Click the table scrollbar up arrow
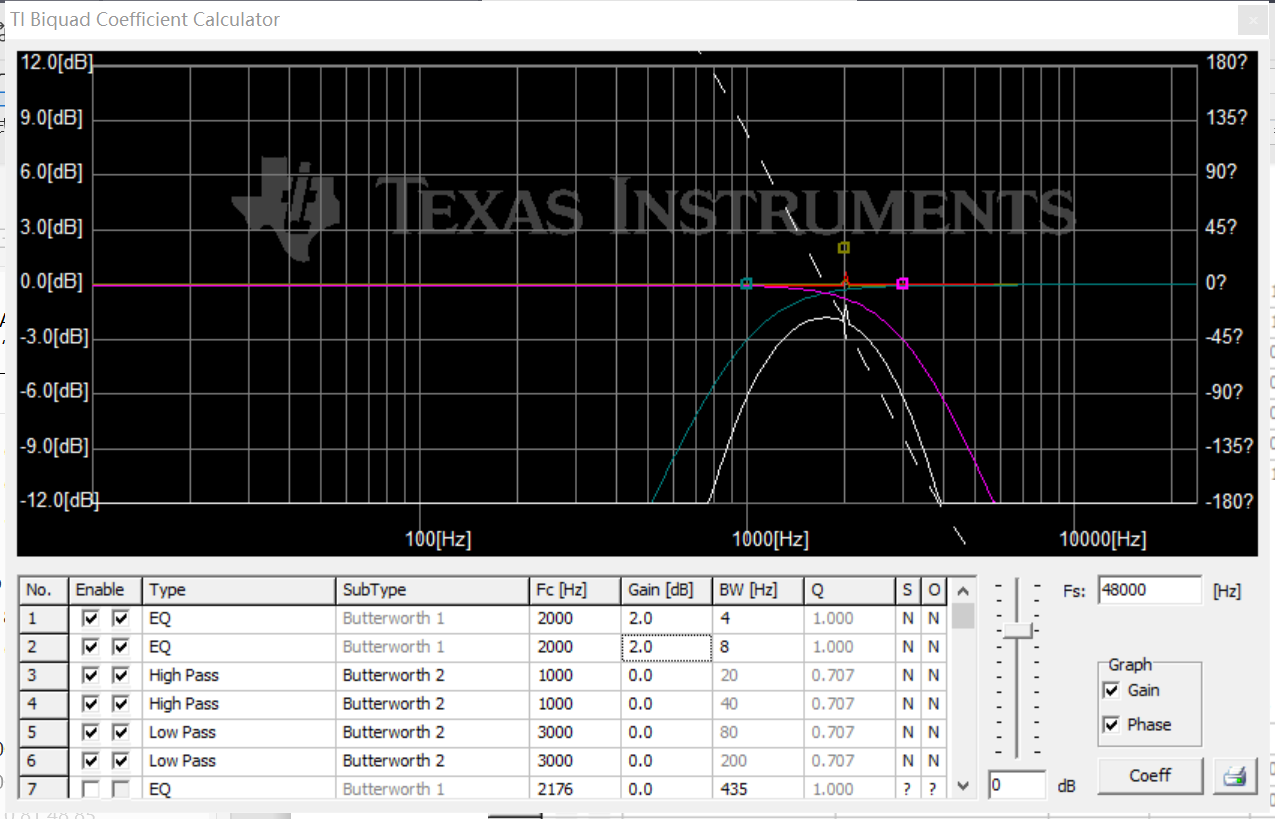The image size is (1275, 819). click(x=962, y=590)
